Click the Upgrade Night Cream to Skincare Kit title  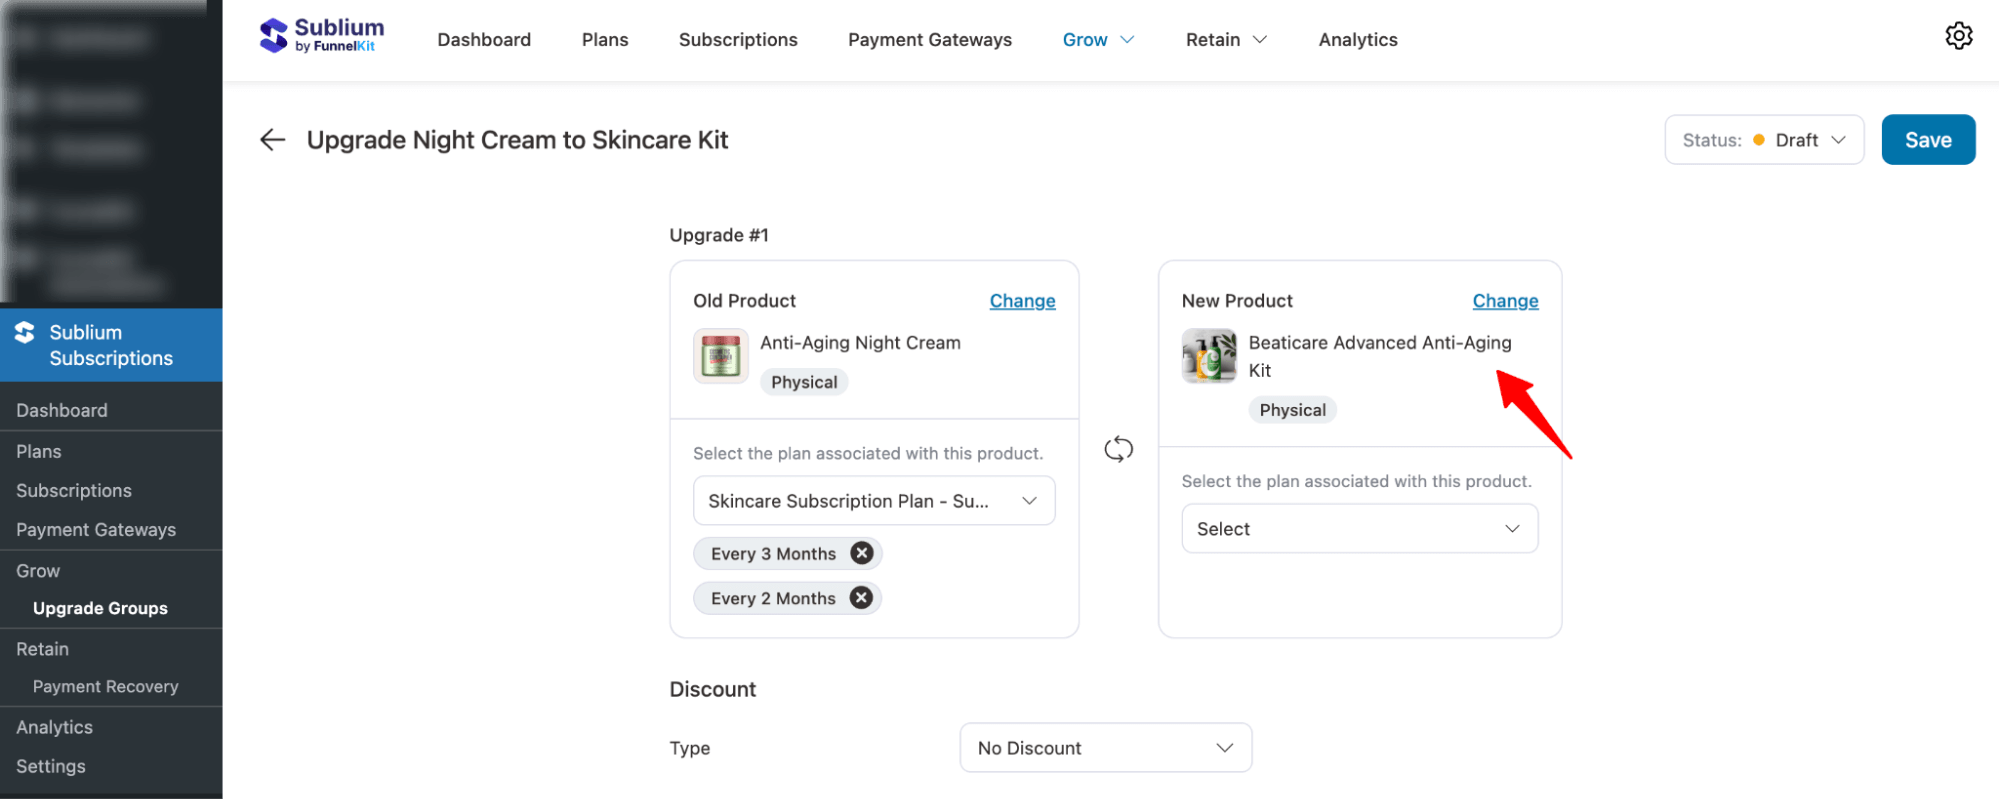[517, 140]
